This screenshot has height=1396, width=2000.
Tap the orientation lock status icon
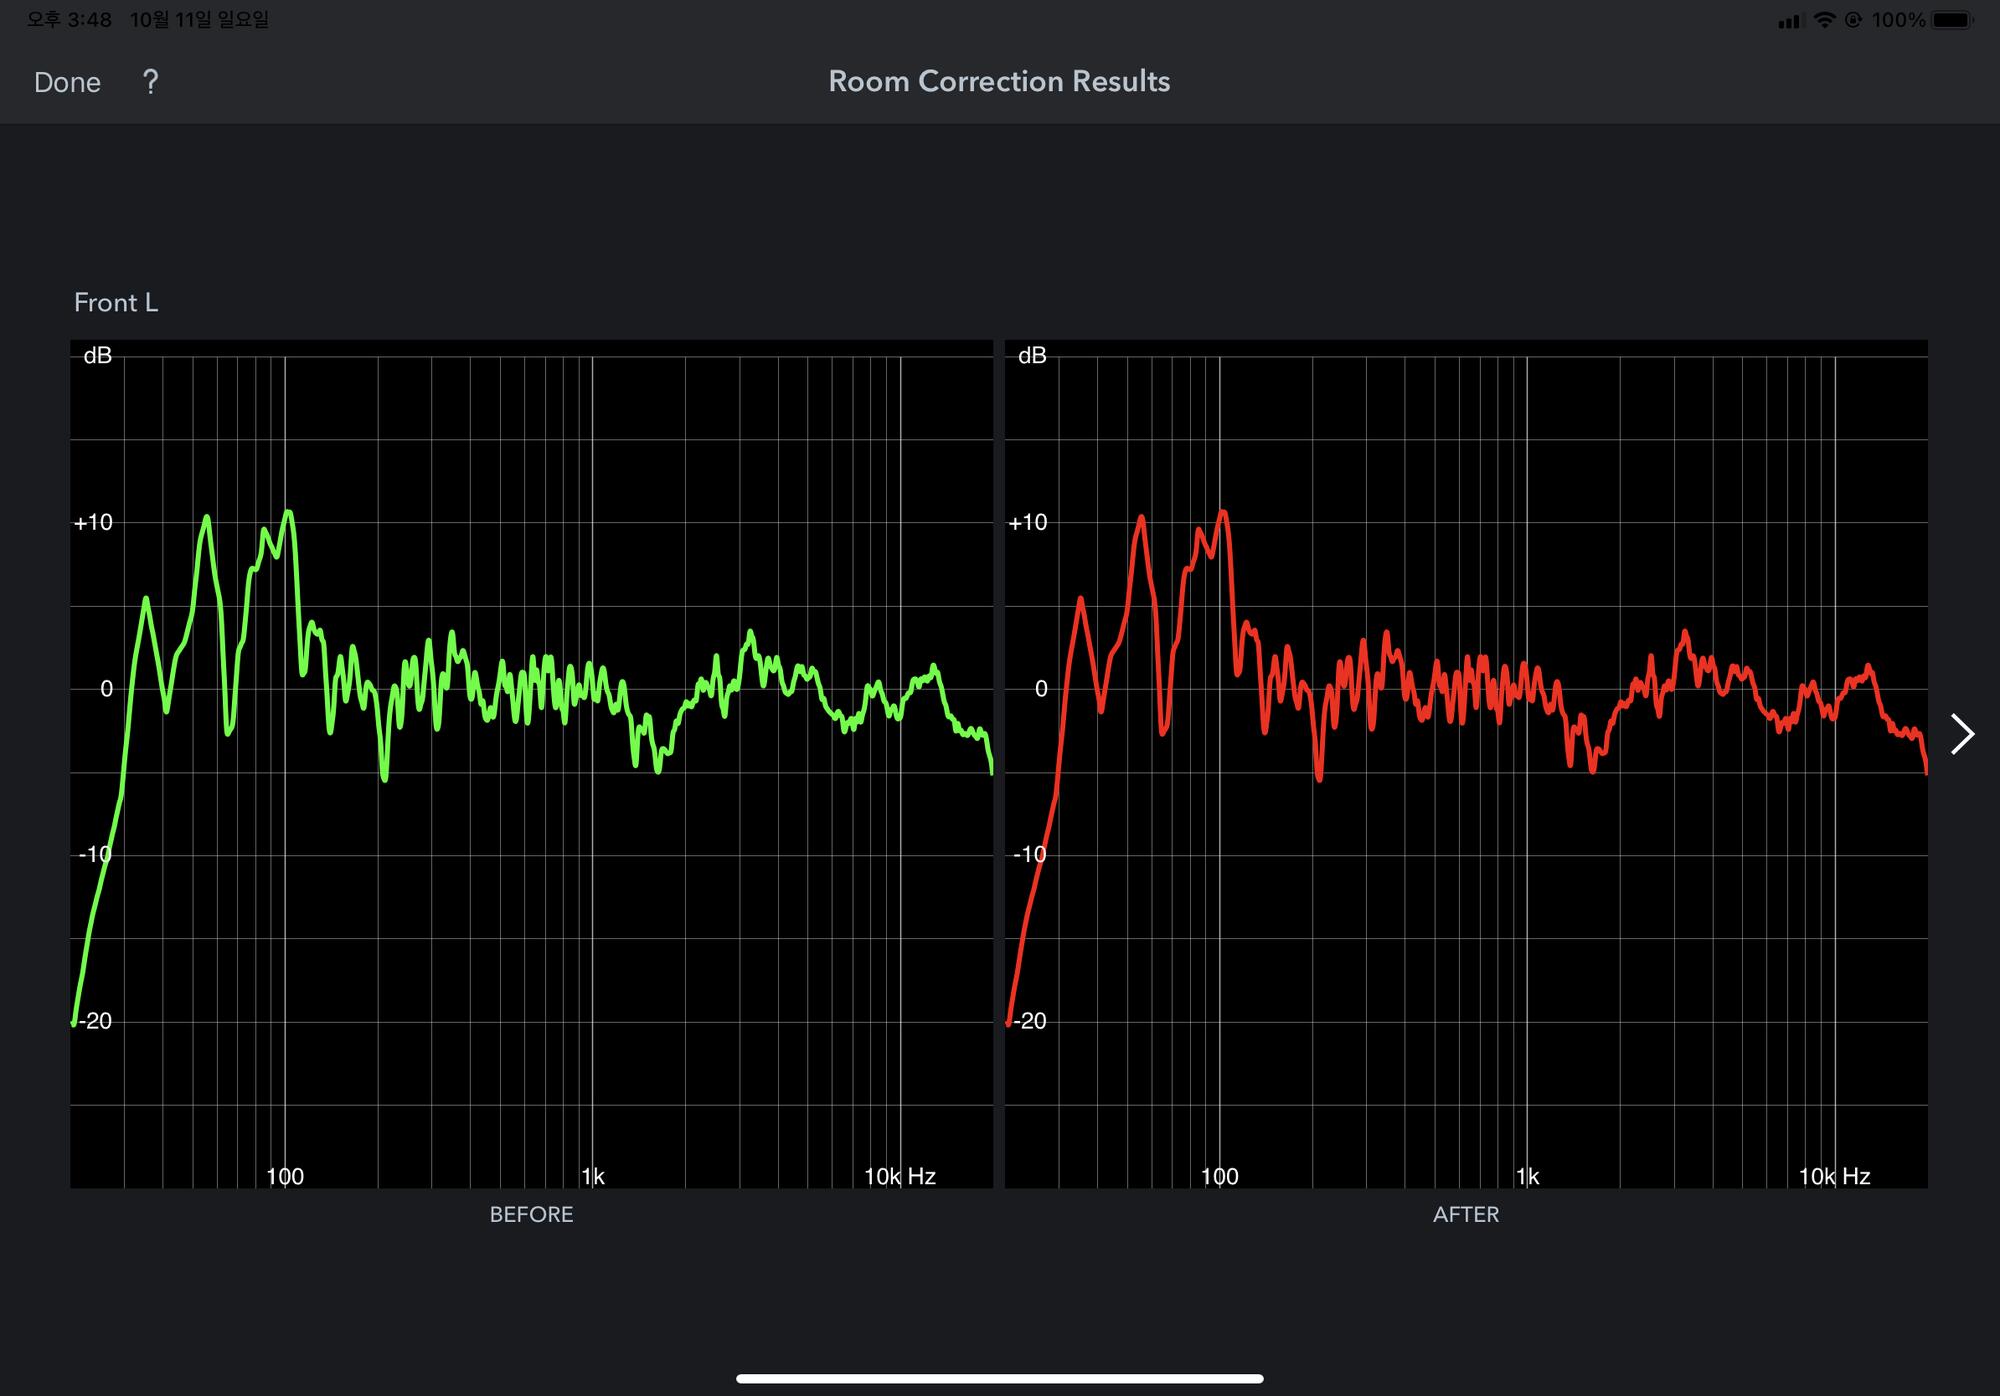[x=1853, y=20]
